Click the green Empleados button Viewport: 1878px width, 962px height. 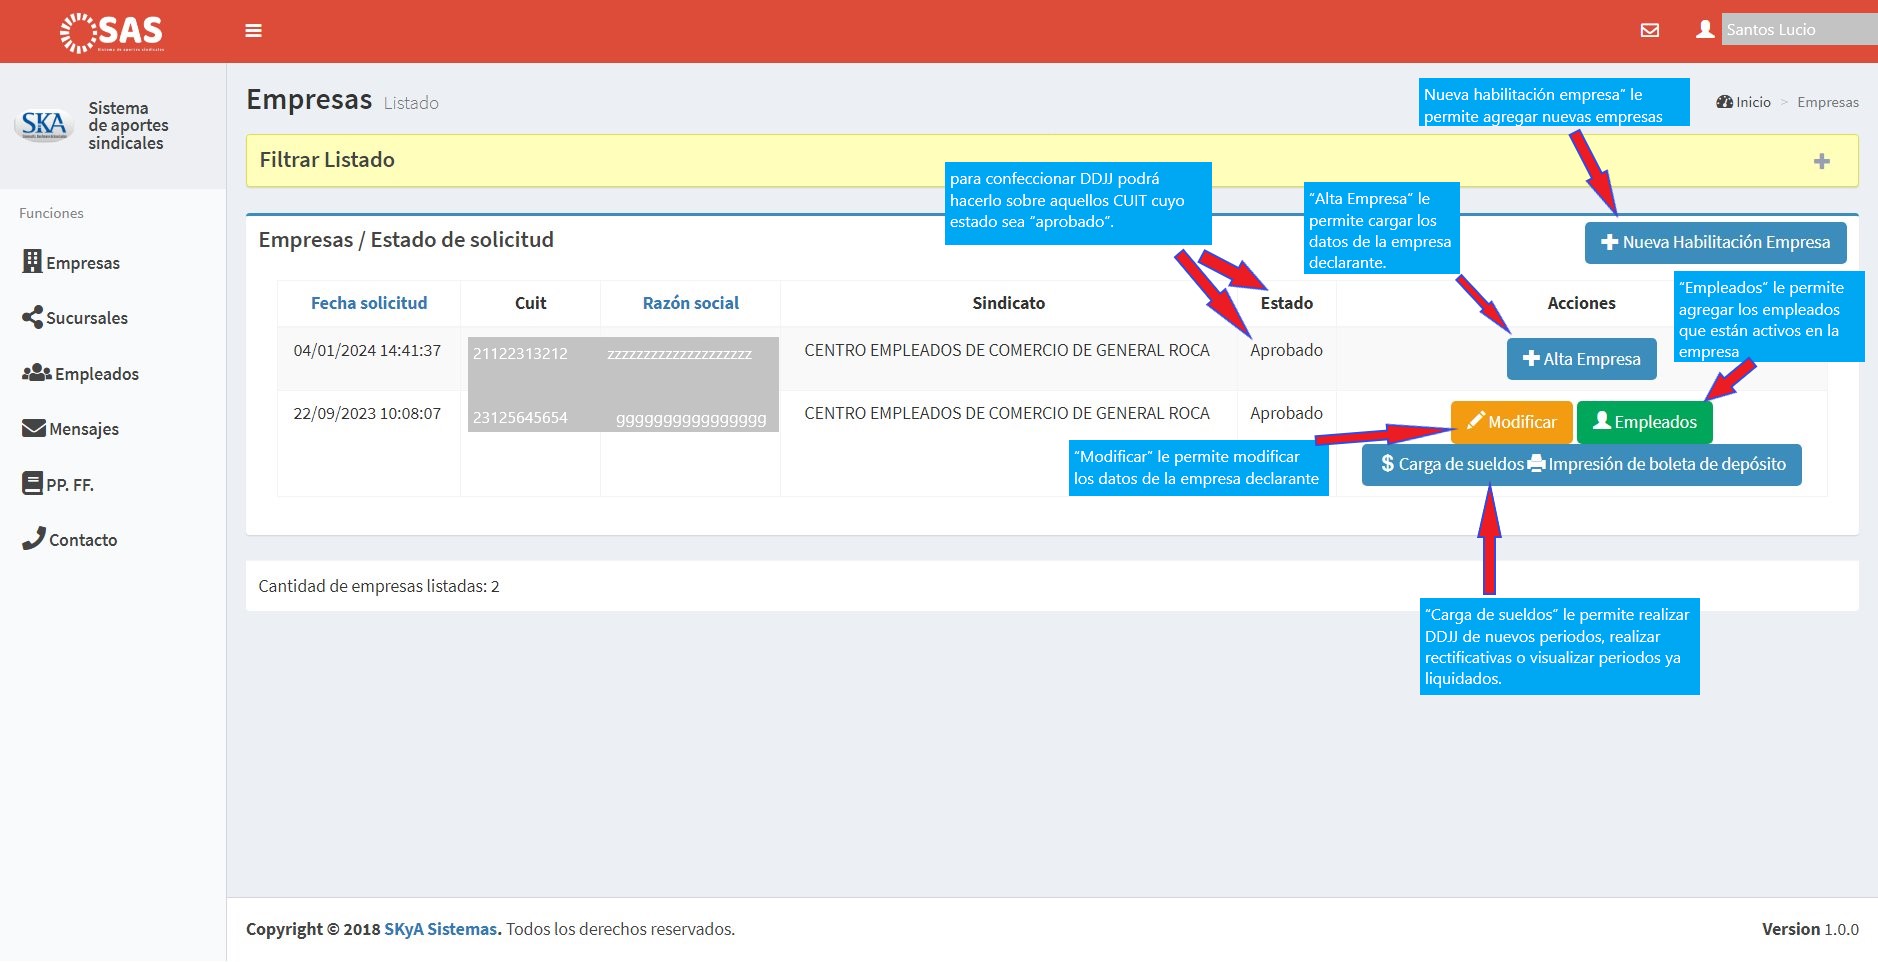click(1644, 422)
